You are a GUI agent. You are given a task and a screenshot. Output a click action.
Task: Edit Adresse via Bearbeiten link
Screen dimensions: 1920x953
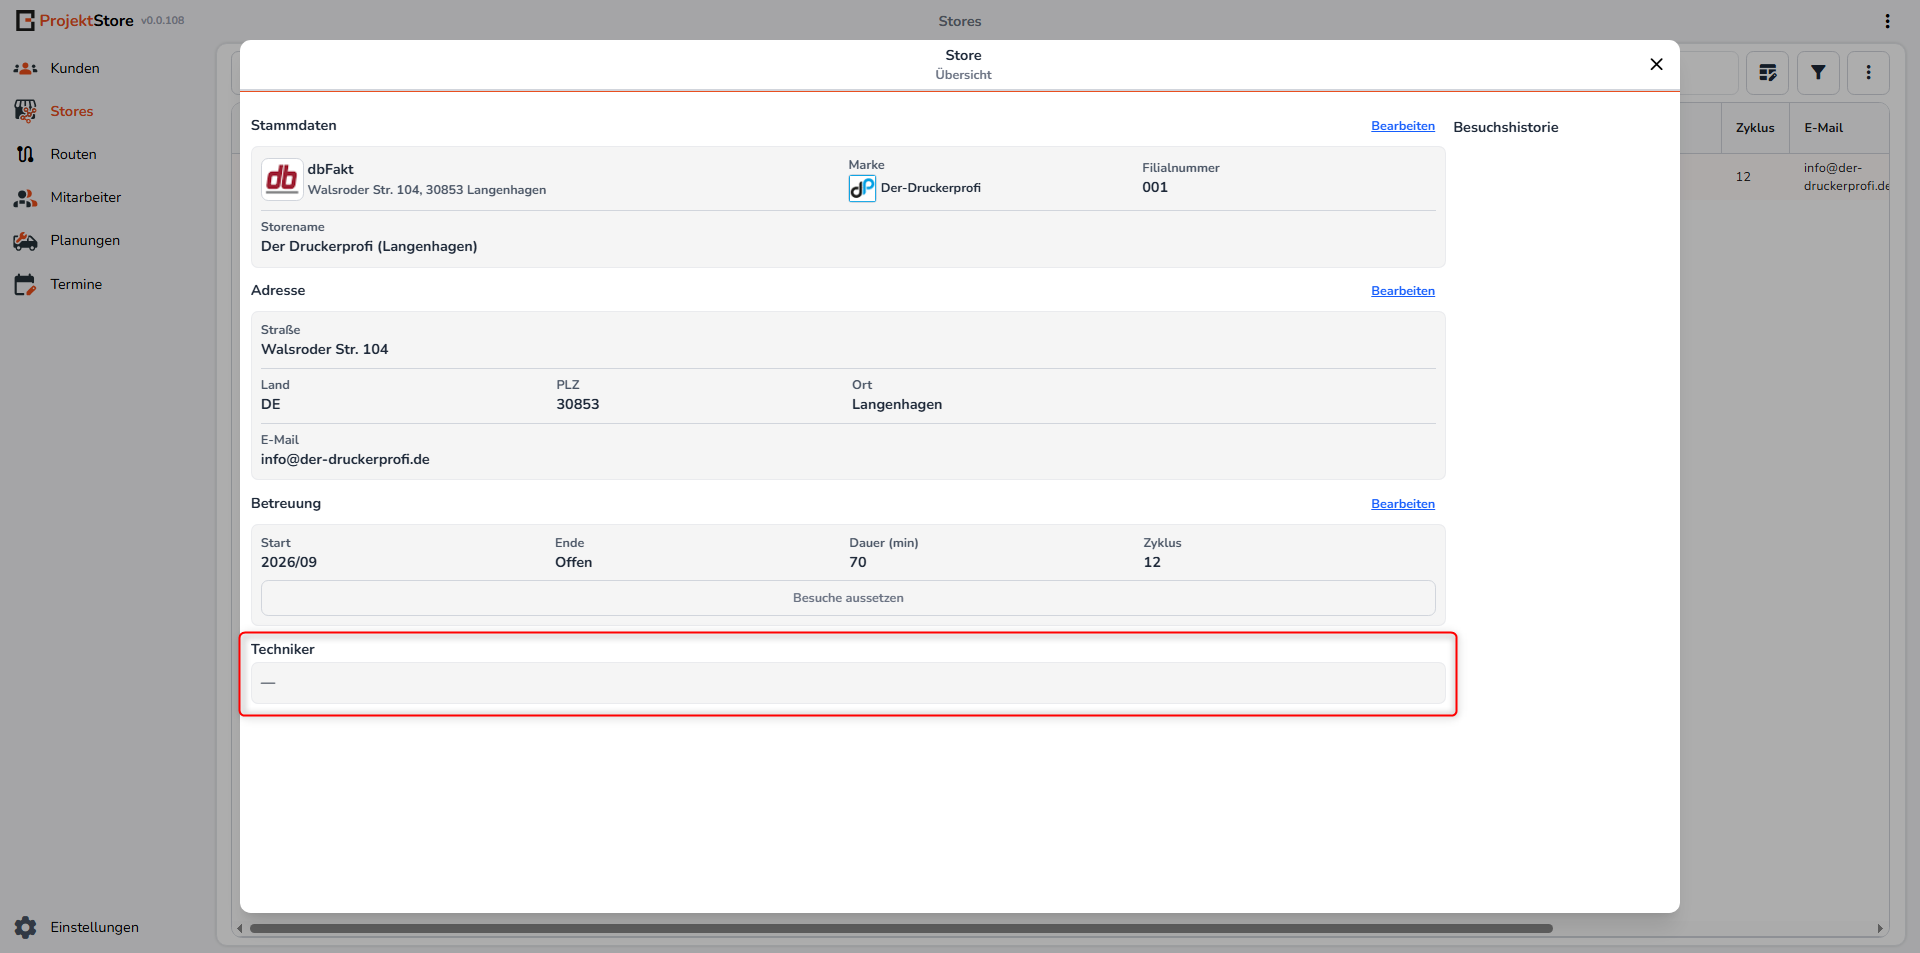(x=1402, y=291)
